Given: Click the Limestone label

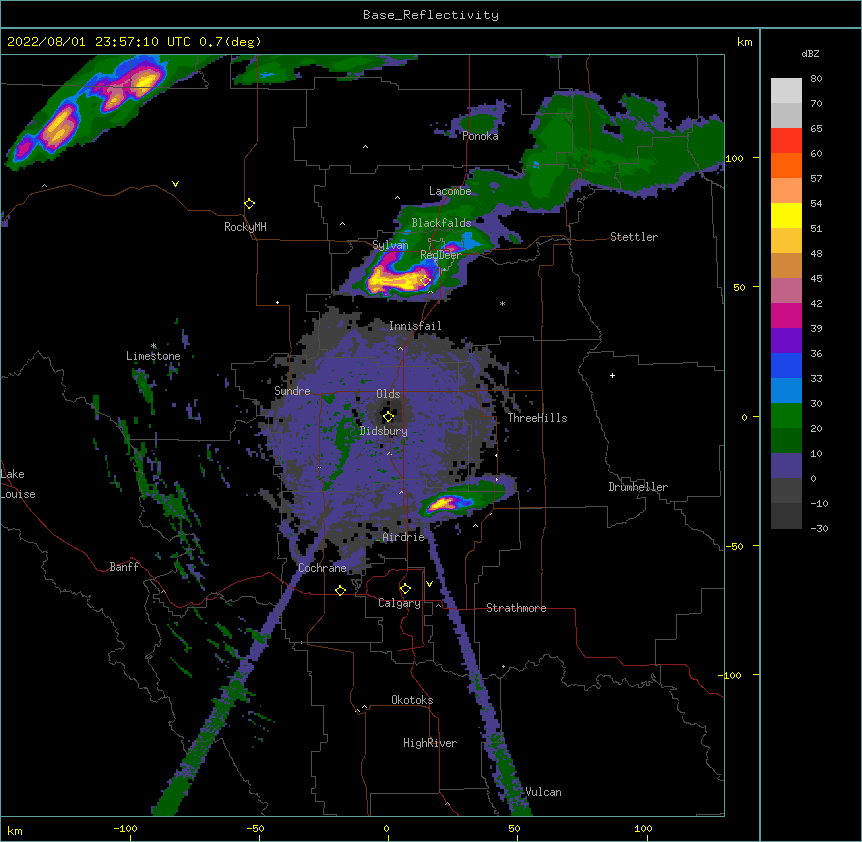Looking at the screenshot, I should tap(153, 356).
